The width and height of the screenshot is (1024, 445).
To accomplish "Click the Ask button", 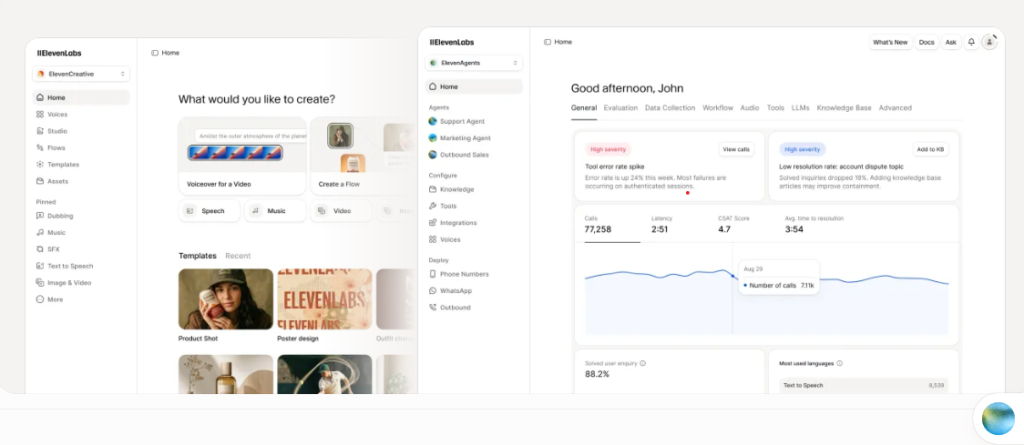I will (x=951, y=42).
